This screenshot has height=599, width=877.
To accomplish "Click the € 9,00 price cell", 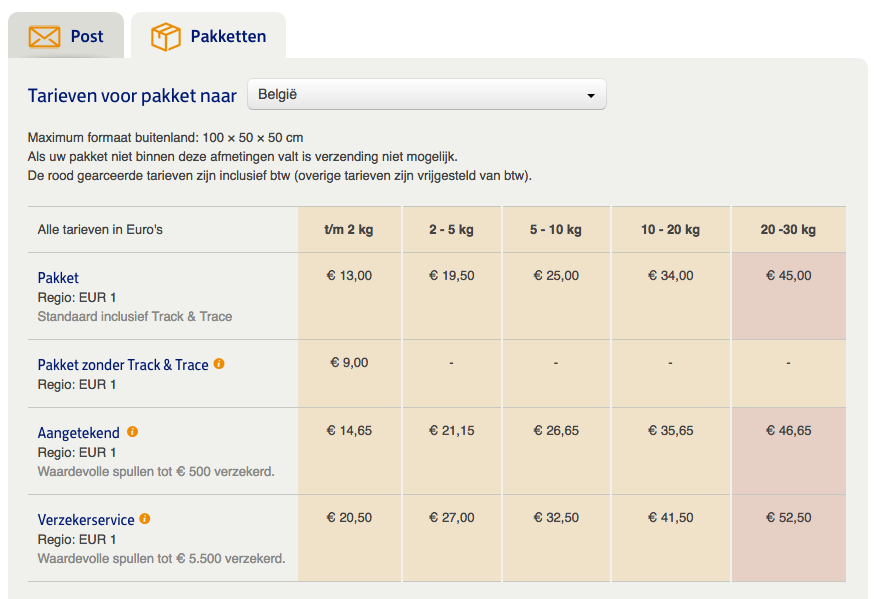I will [349, 374].
